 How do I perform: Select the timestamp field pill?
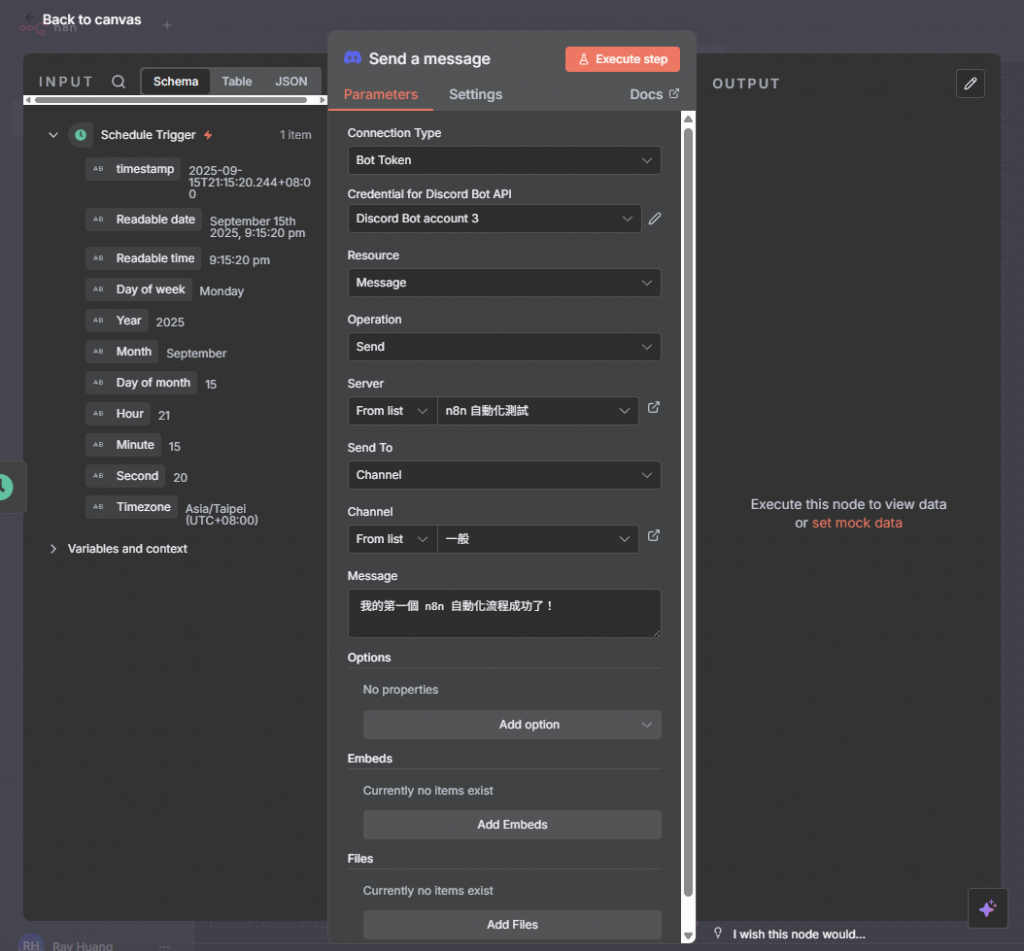[x=133, y=169]
